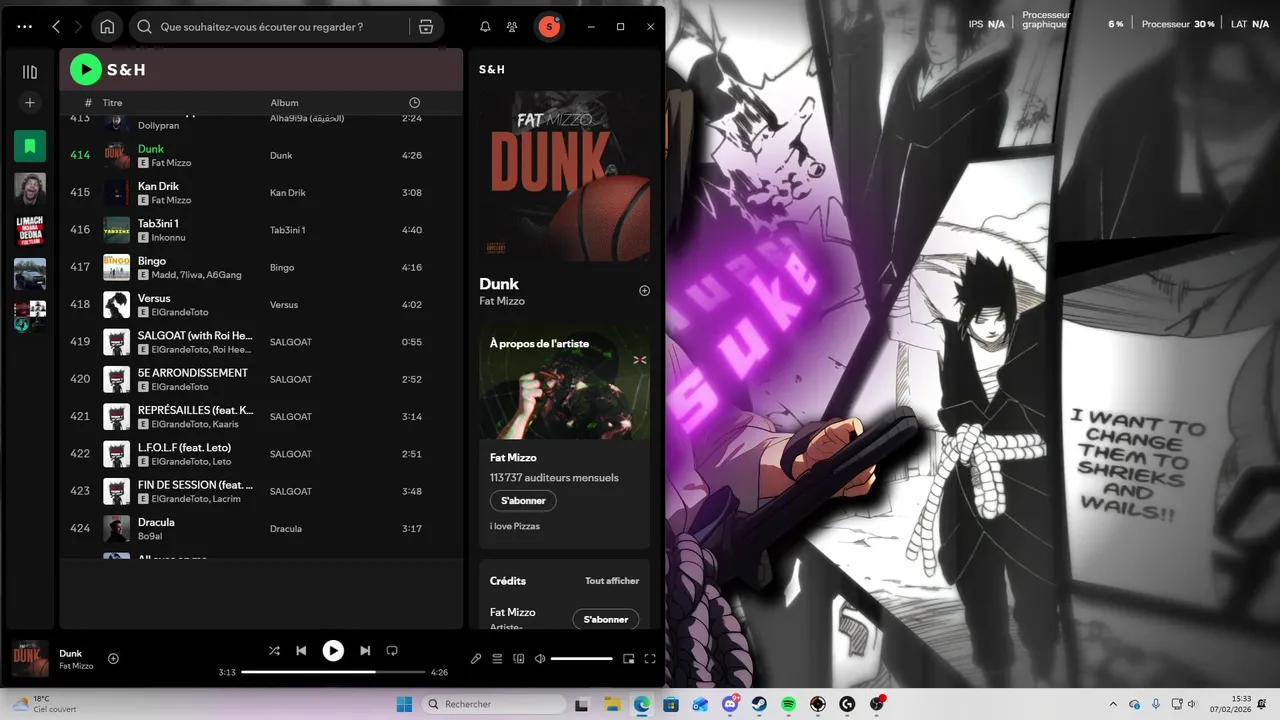Click S'abonner under 113737 auditeurs mensuels
The height and width of the screenshot is (720, 1280).
[523, 501]
